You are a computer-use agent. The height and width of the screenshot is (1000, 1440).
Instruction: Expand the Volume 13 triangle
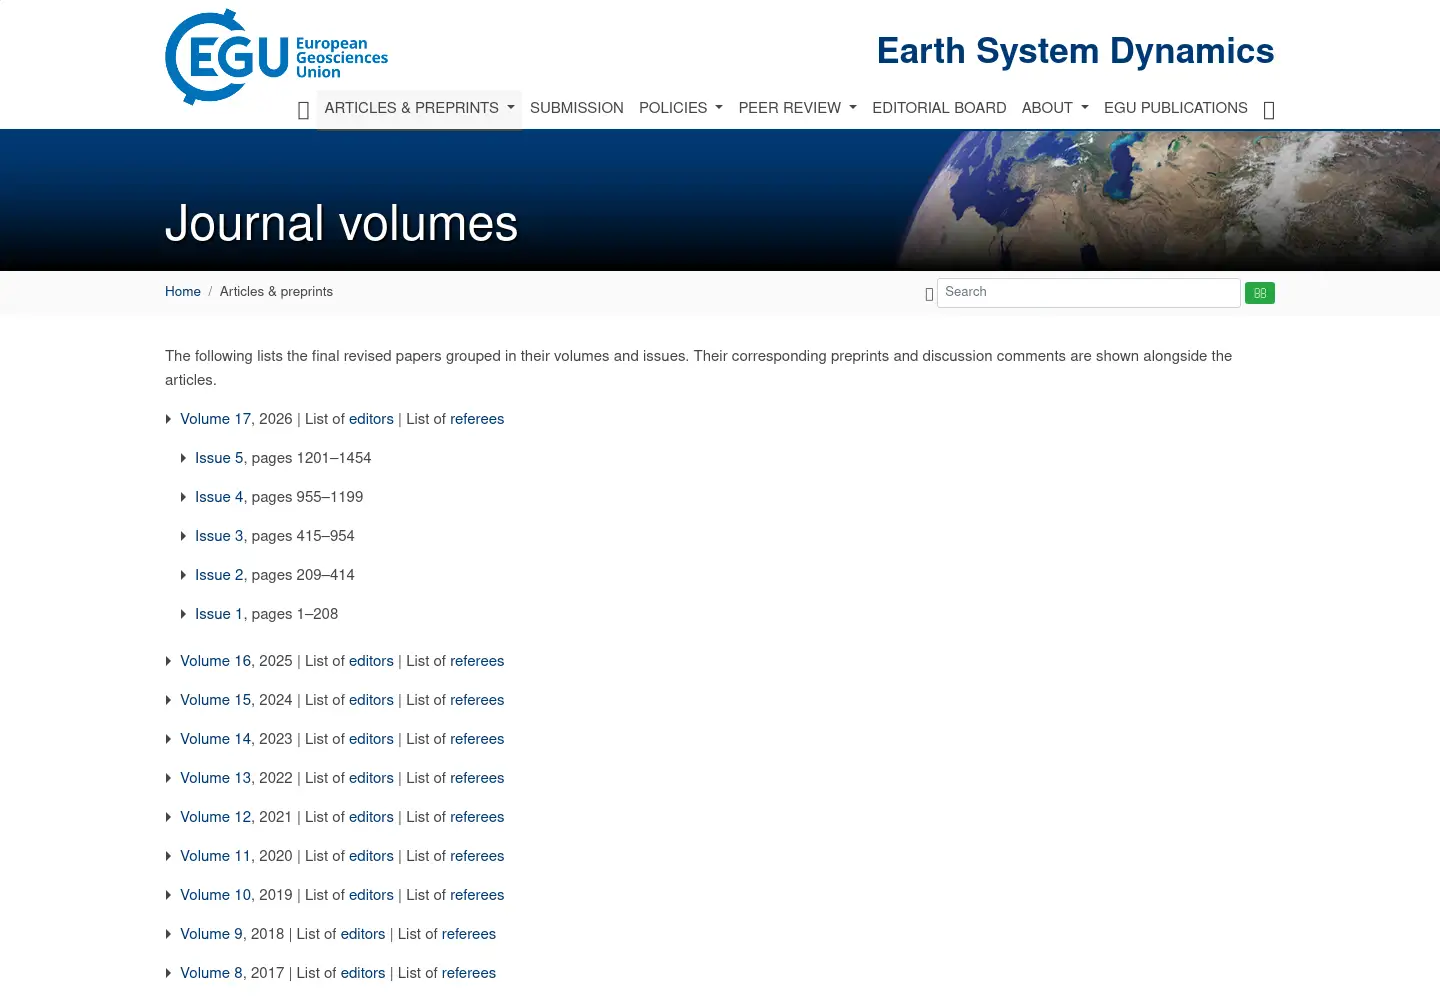pyautogui.click(x=168, y=778)
